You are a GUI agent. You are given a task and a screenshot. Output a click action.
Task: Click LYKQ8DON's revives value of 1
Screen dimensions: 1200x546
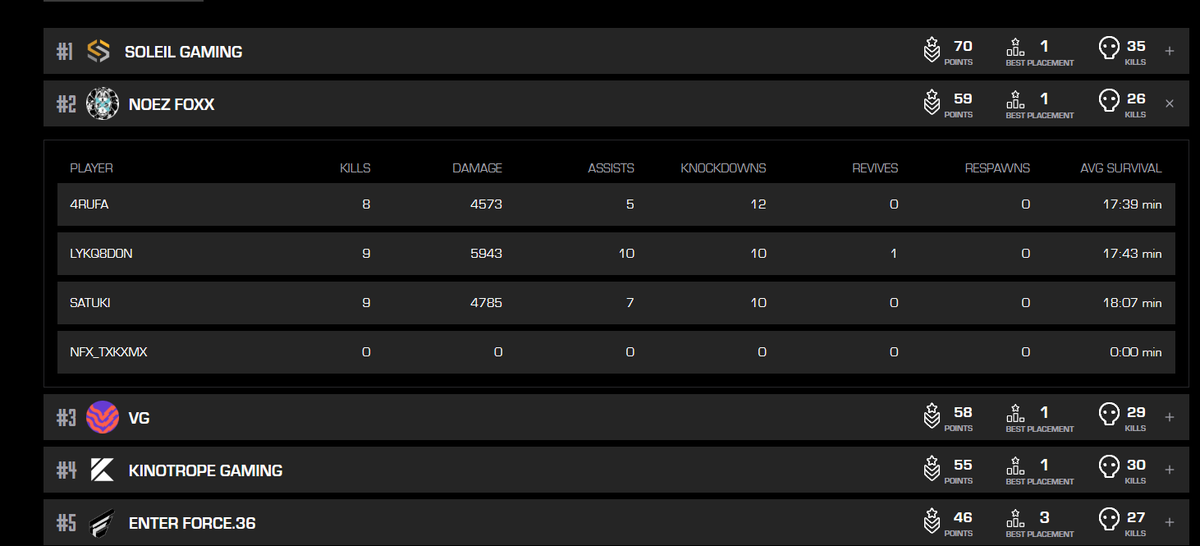tap(894, 253)
